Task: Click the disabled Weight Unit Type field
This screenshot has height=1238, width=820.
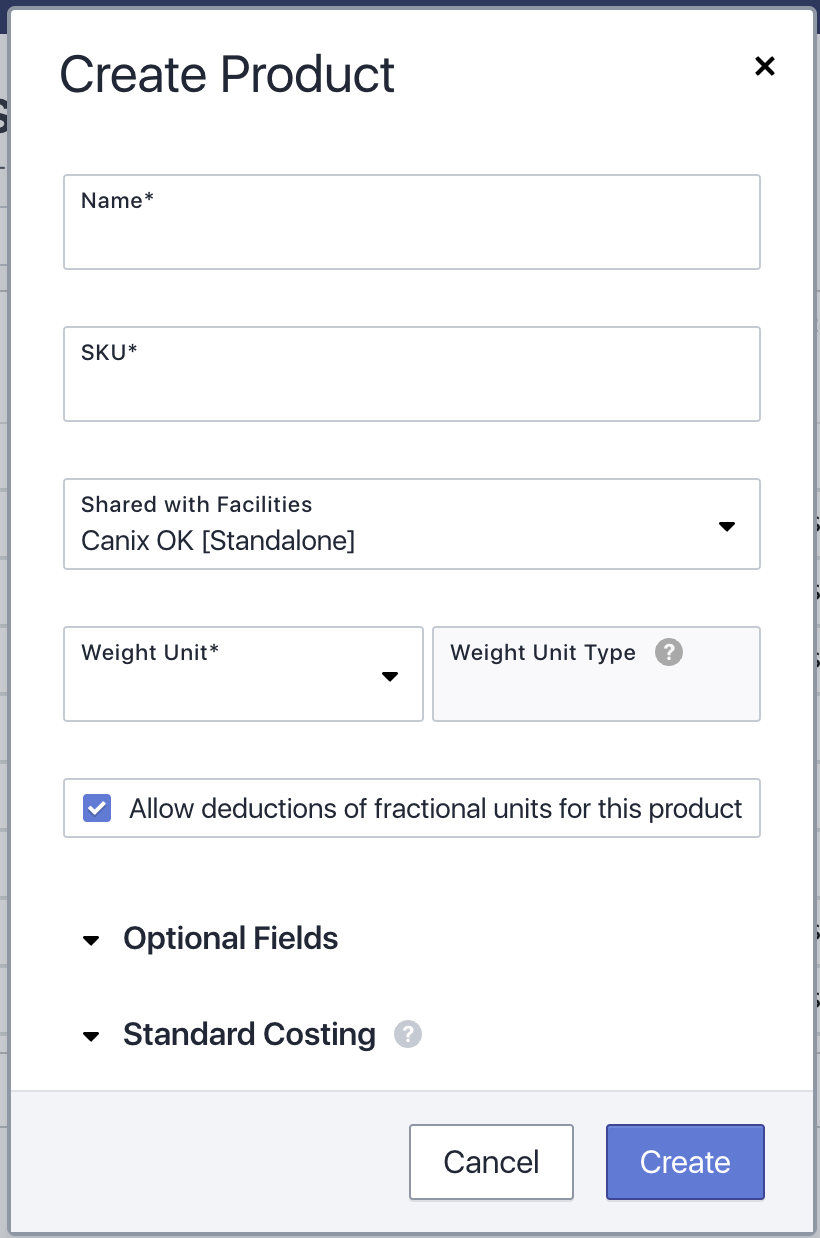Action: point(596,674)
